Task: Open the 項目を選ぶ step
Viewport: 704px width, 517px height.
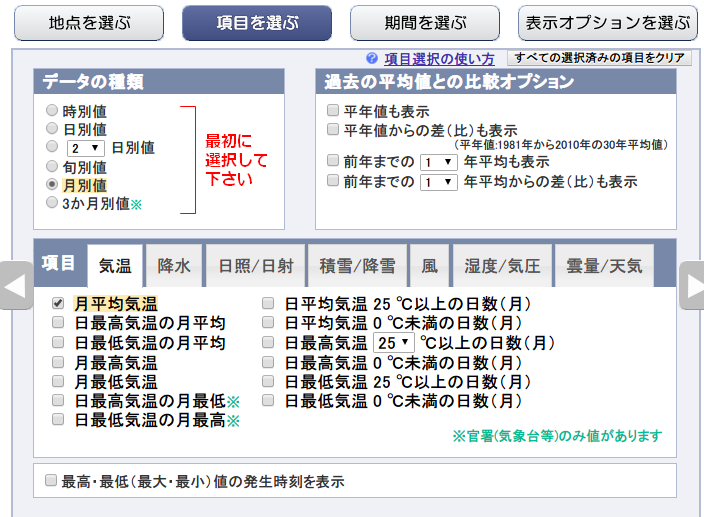Action: (x=257, y=23)
